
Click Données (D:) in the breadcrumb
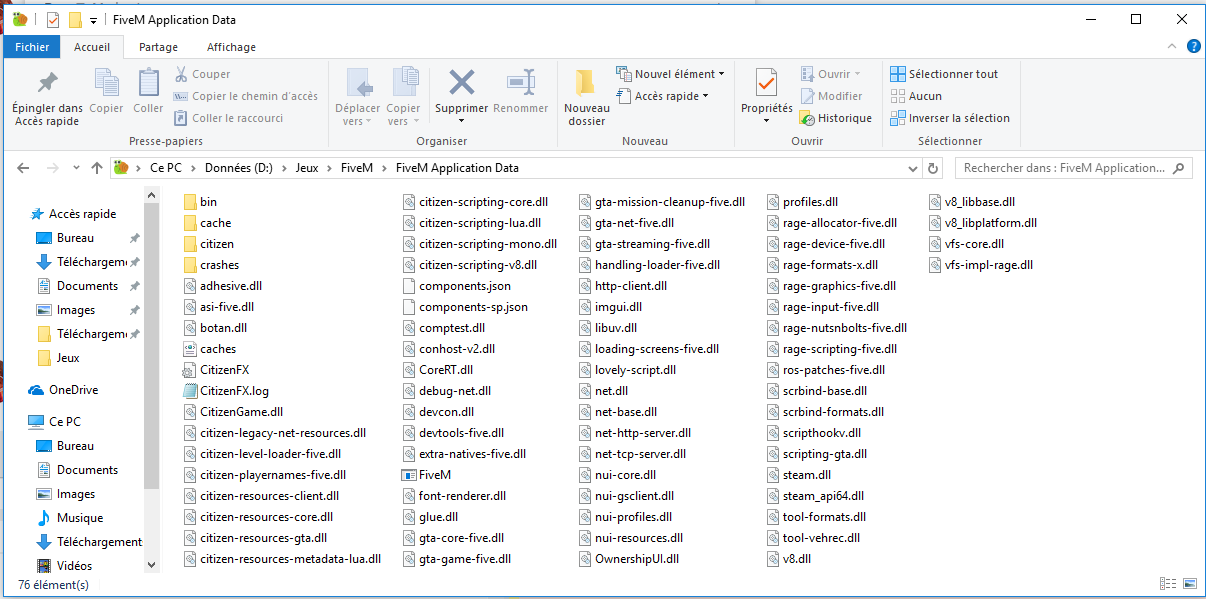238,168
